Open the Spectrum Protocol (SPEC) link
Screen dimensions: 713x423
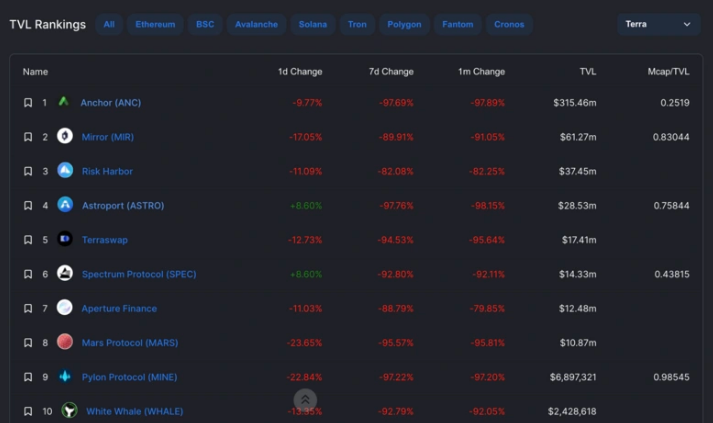[139, 274]
